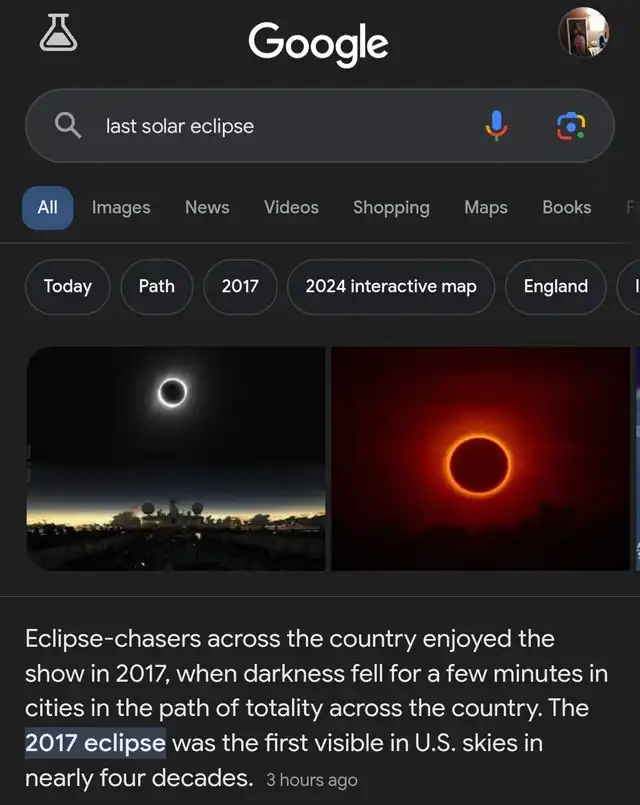The height and width of the screenshot is (805, 640).
Task: Go to the Shopping tab
Action: point(391,207)
